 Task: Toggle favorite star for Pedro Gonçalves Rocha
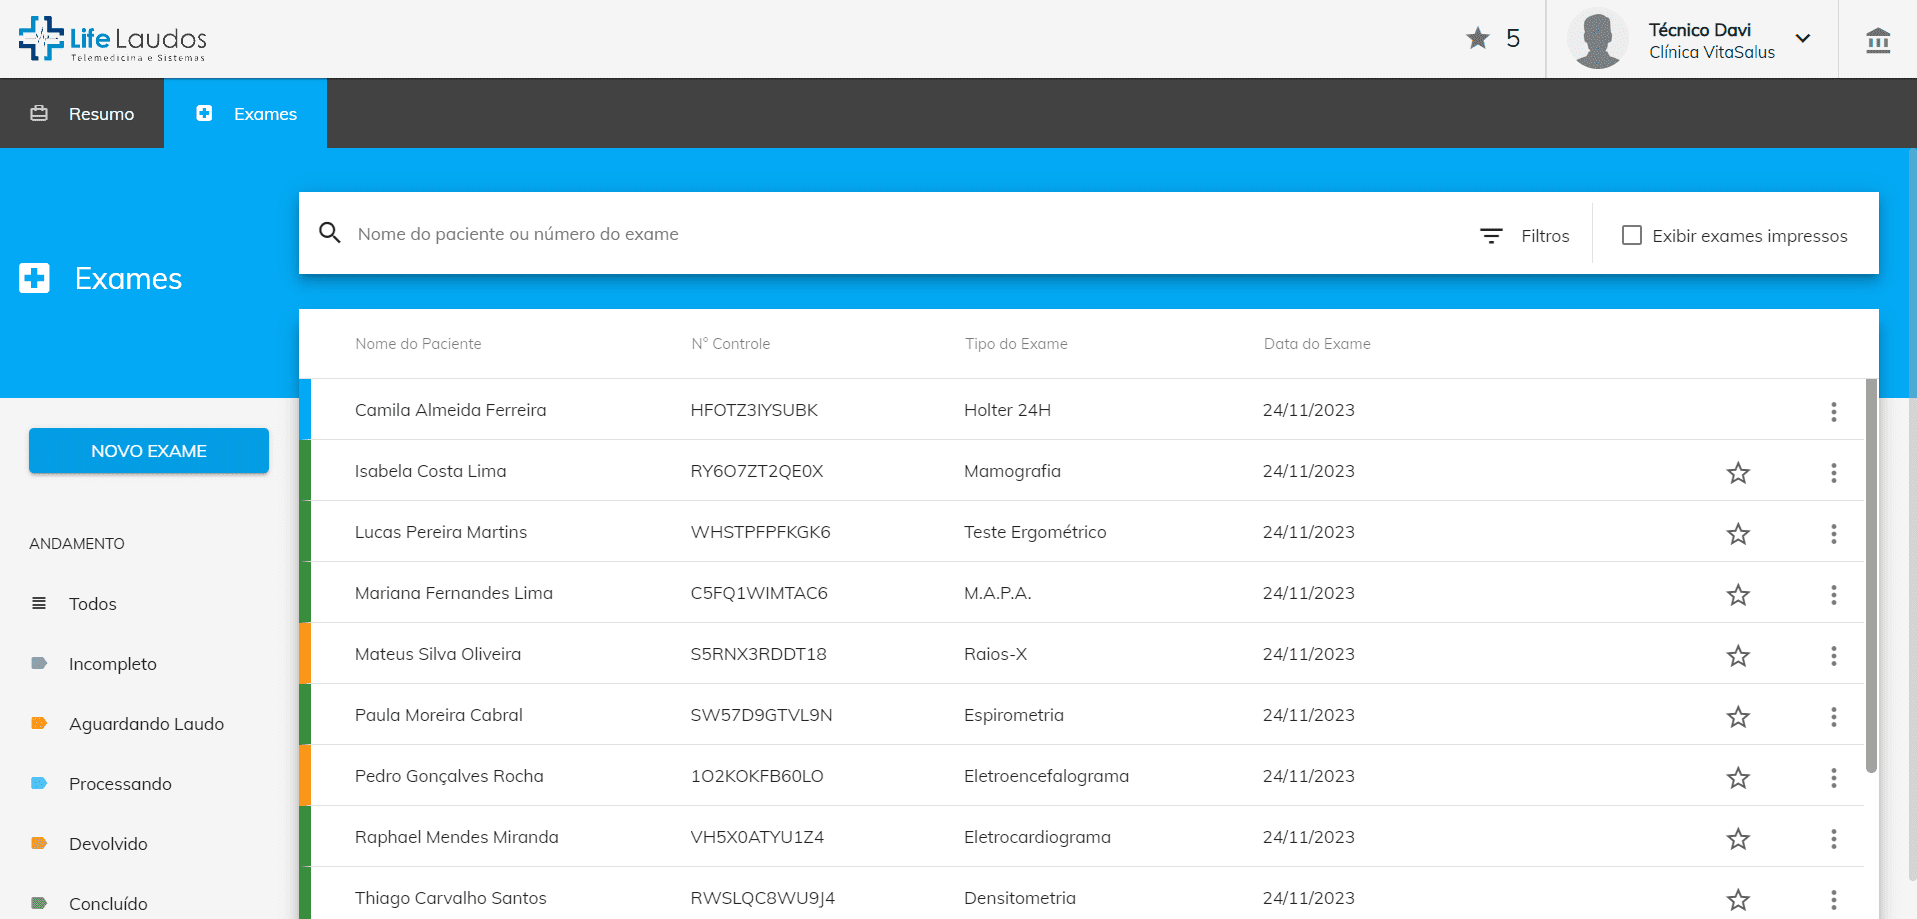click(1737, 778)
